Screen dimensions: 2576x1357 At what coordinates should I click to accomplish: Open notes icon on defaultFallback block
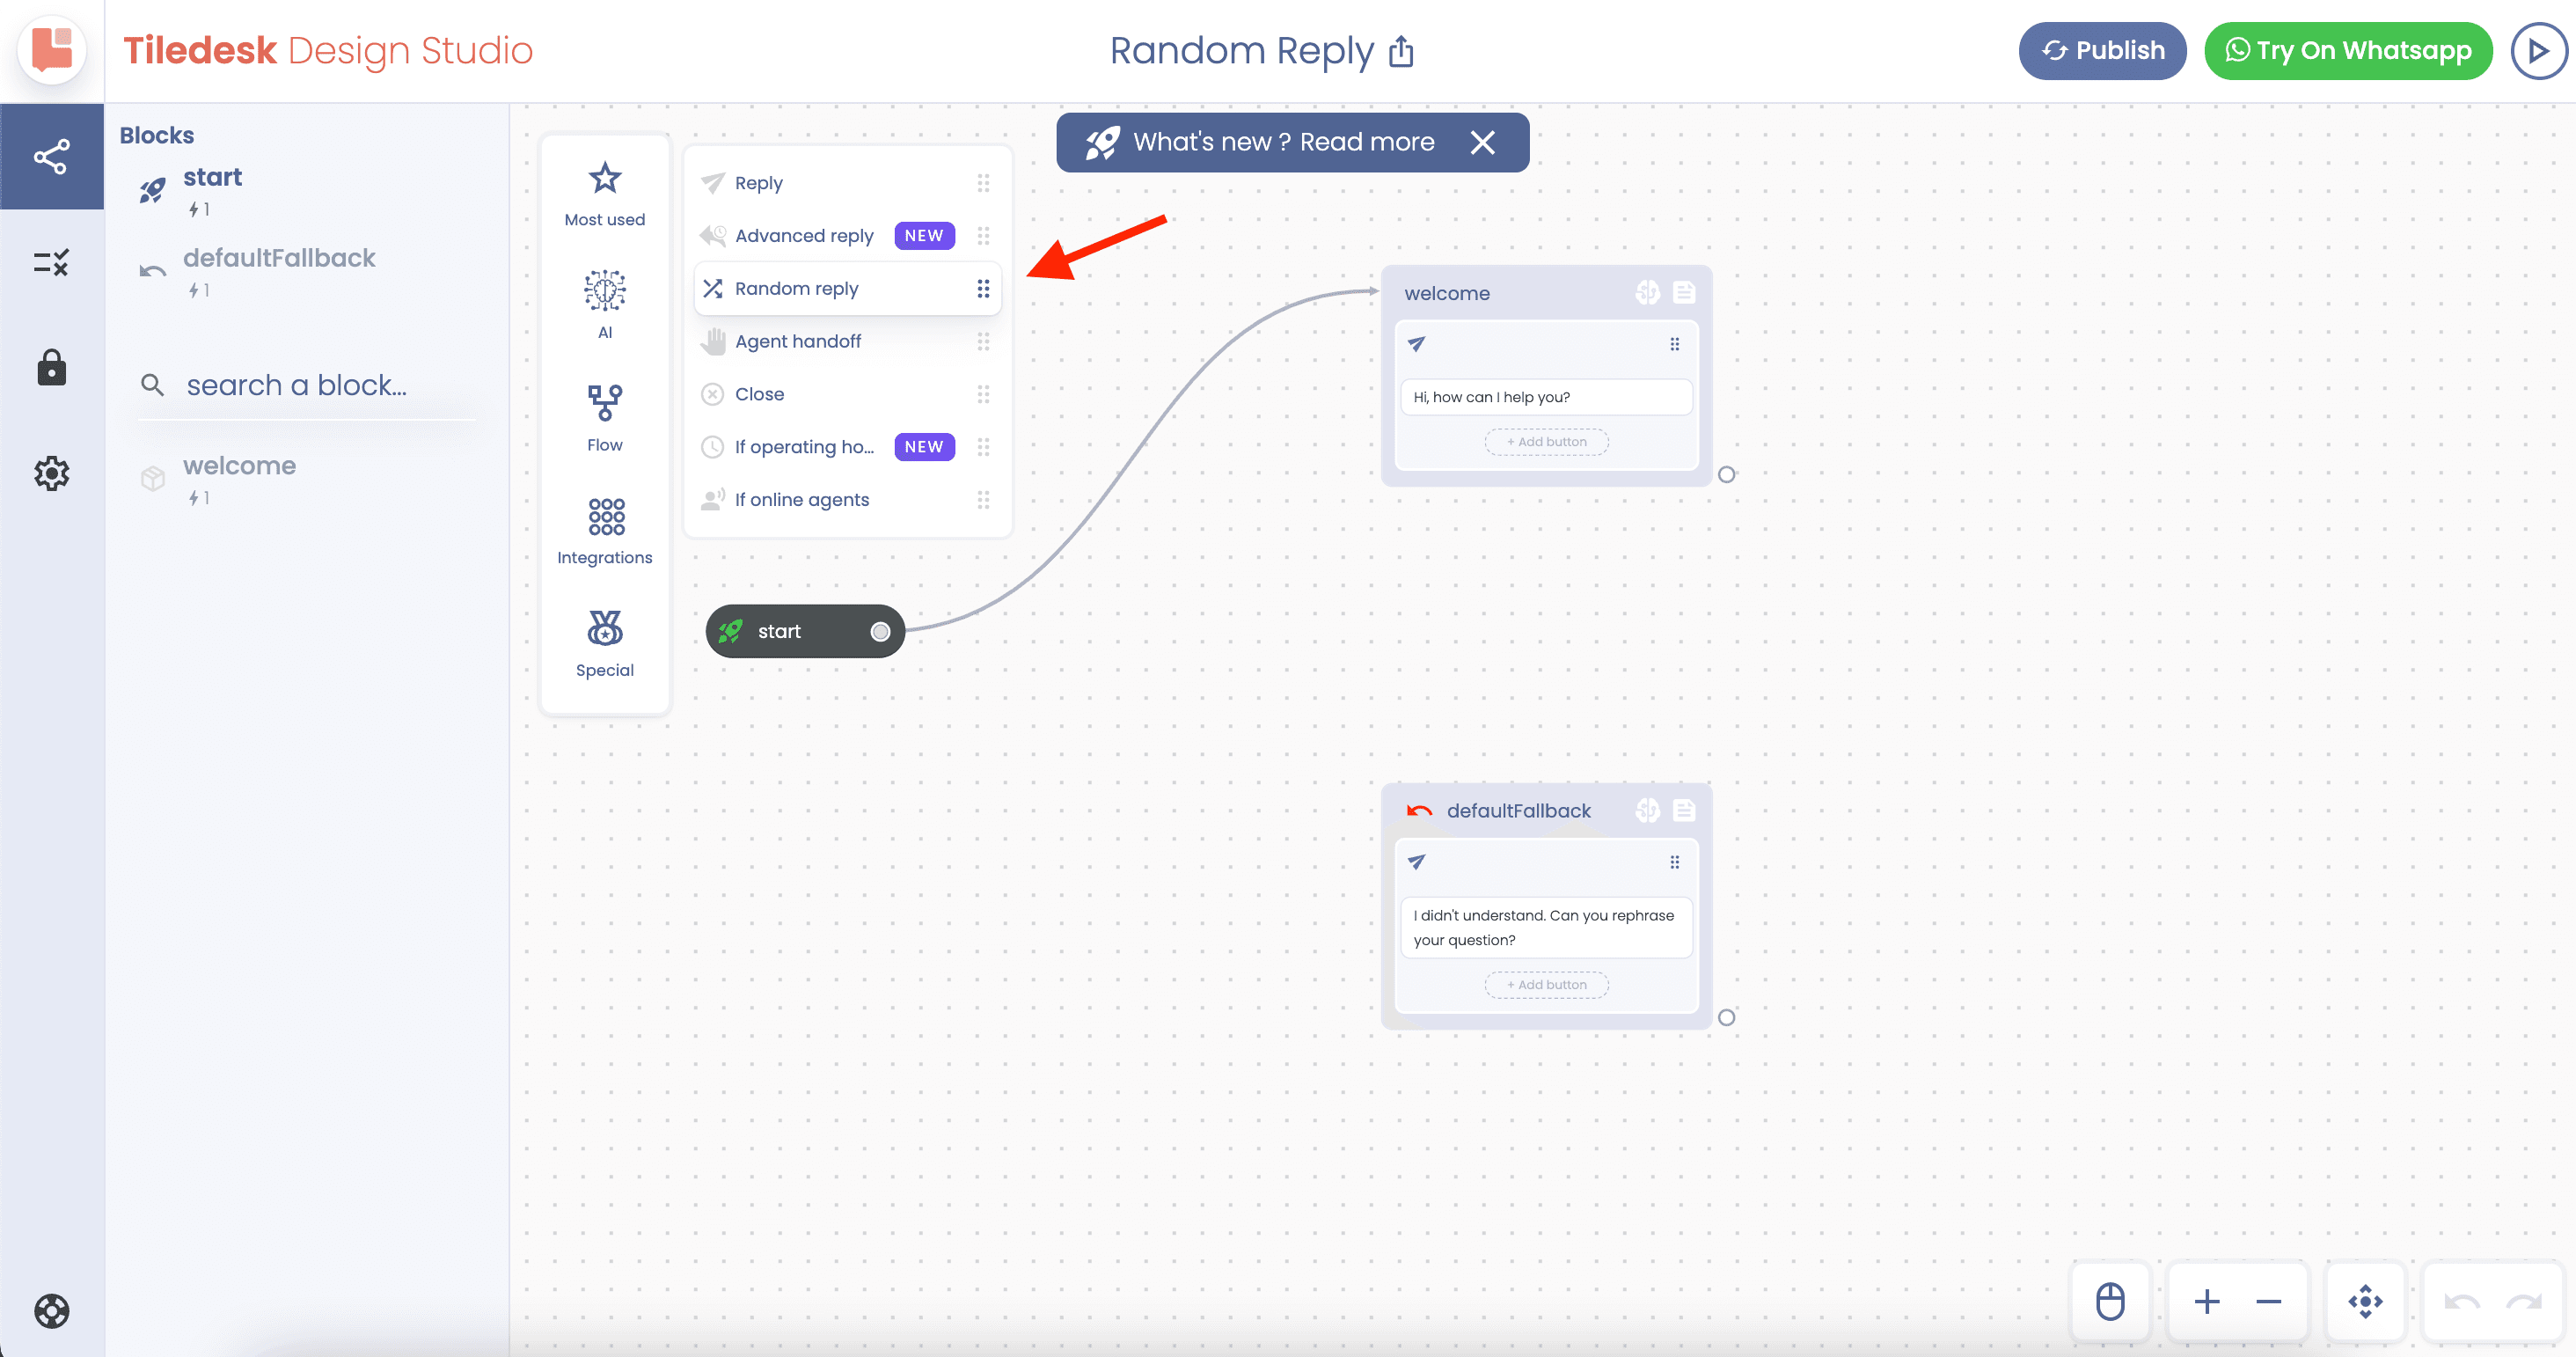tap(1684, 810)
